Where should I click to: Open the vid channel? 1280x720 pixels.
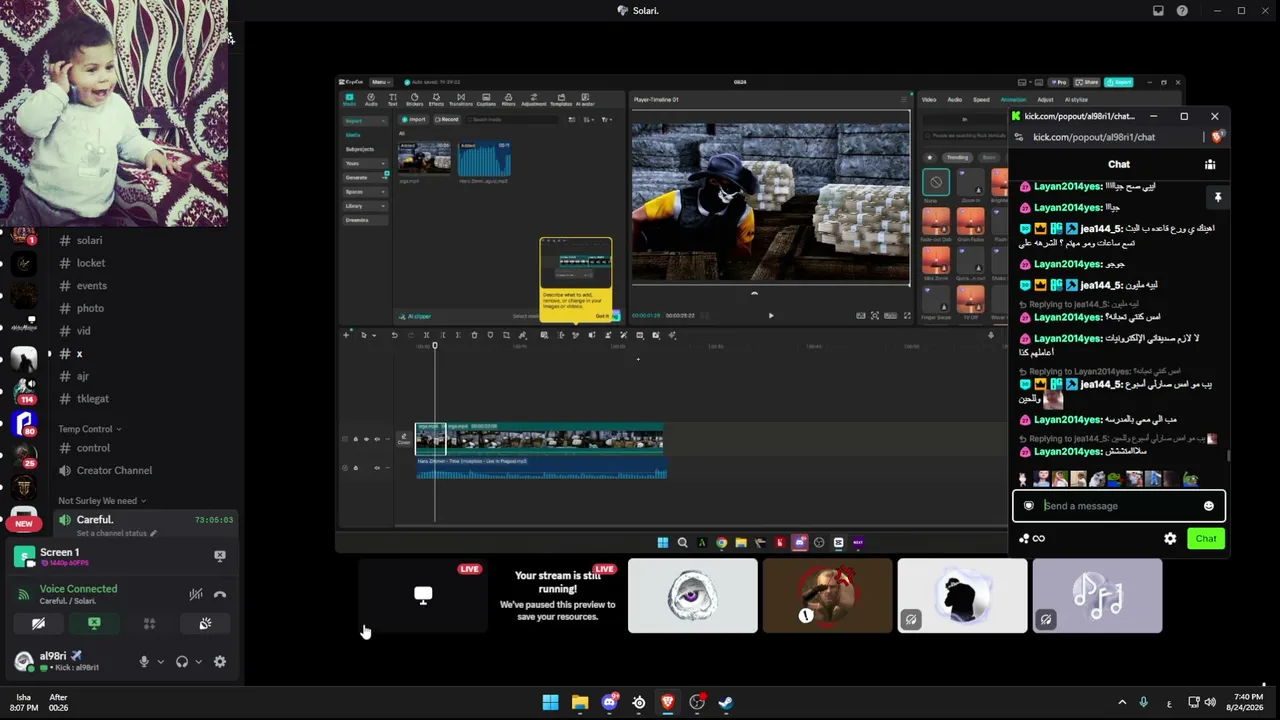point(83,331)
